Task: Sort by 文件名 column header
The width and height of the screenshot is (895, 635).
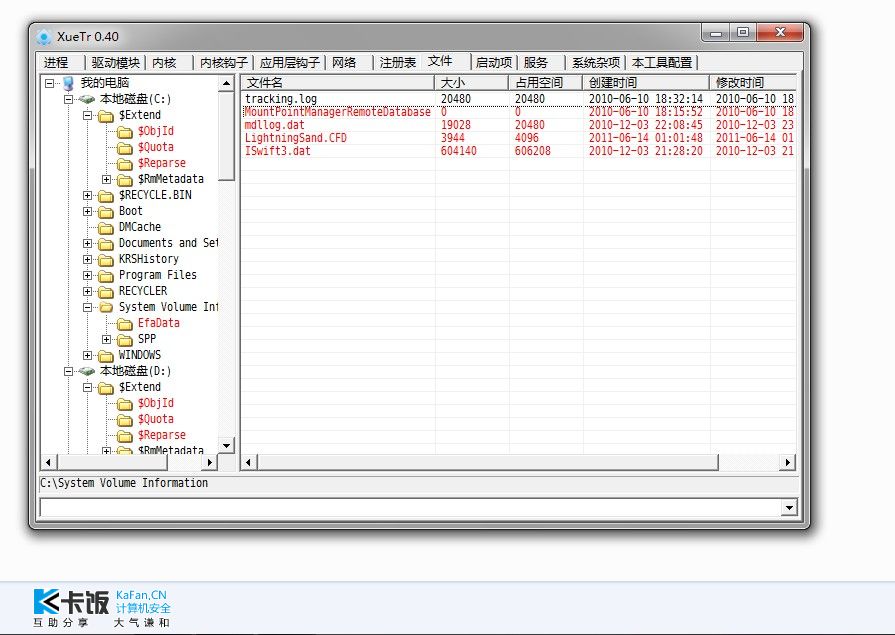Action: pos(338,83)
